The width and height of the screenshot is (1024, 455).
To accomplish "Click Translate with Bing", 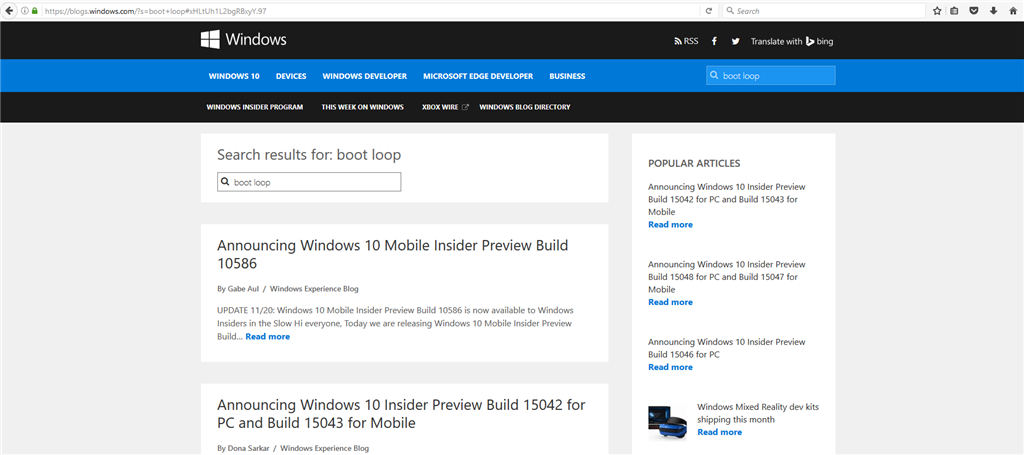I will point(792,41).
